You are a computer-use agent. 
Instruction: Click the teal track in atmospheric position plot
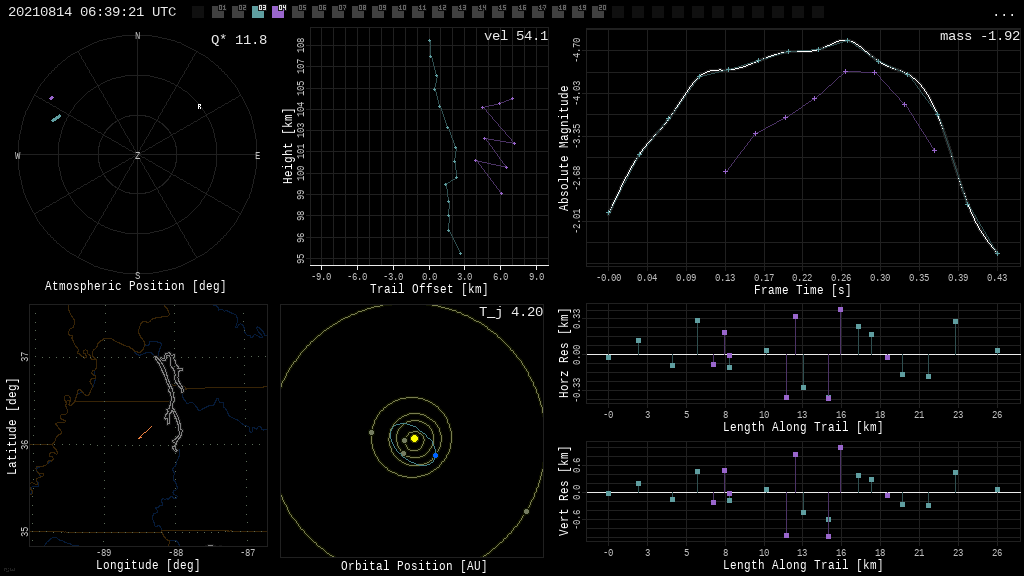click(x=56, y=118)
